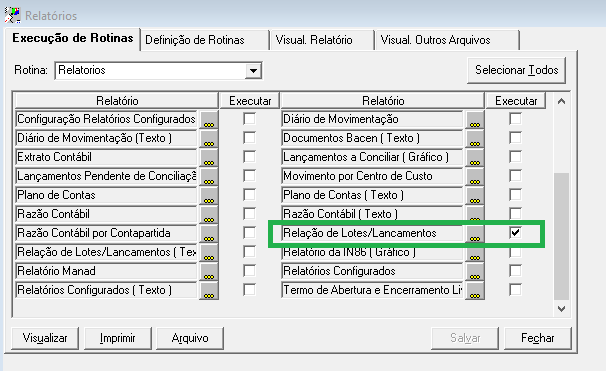Click the left Relatório column header
The height and width of the screenshot is (371, 606).
(117, 101)
